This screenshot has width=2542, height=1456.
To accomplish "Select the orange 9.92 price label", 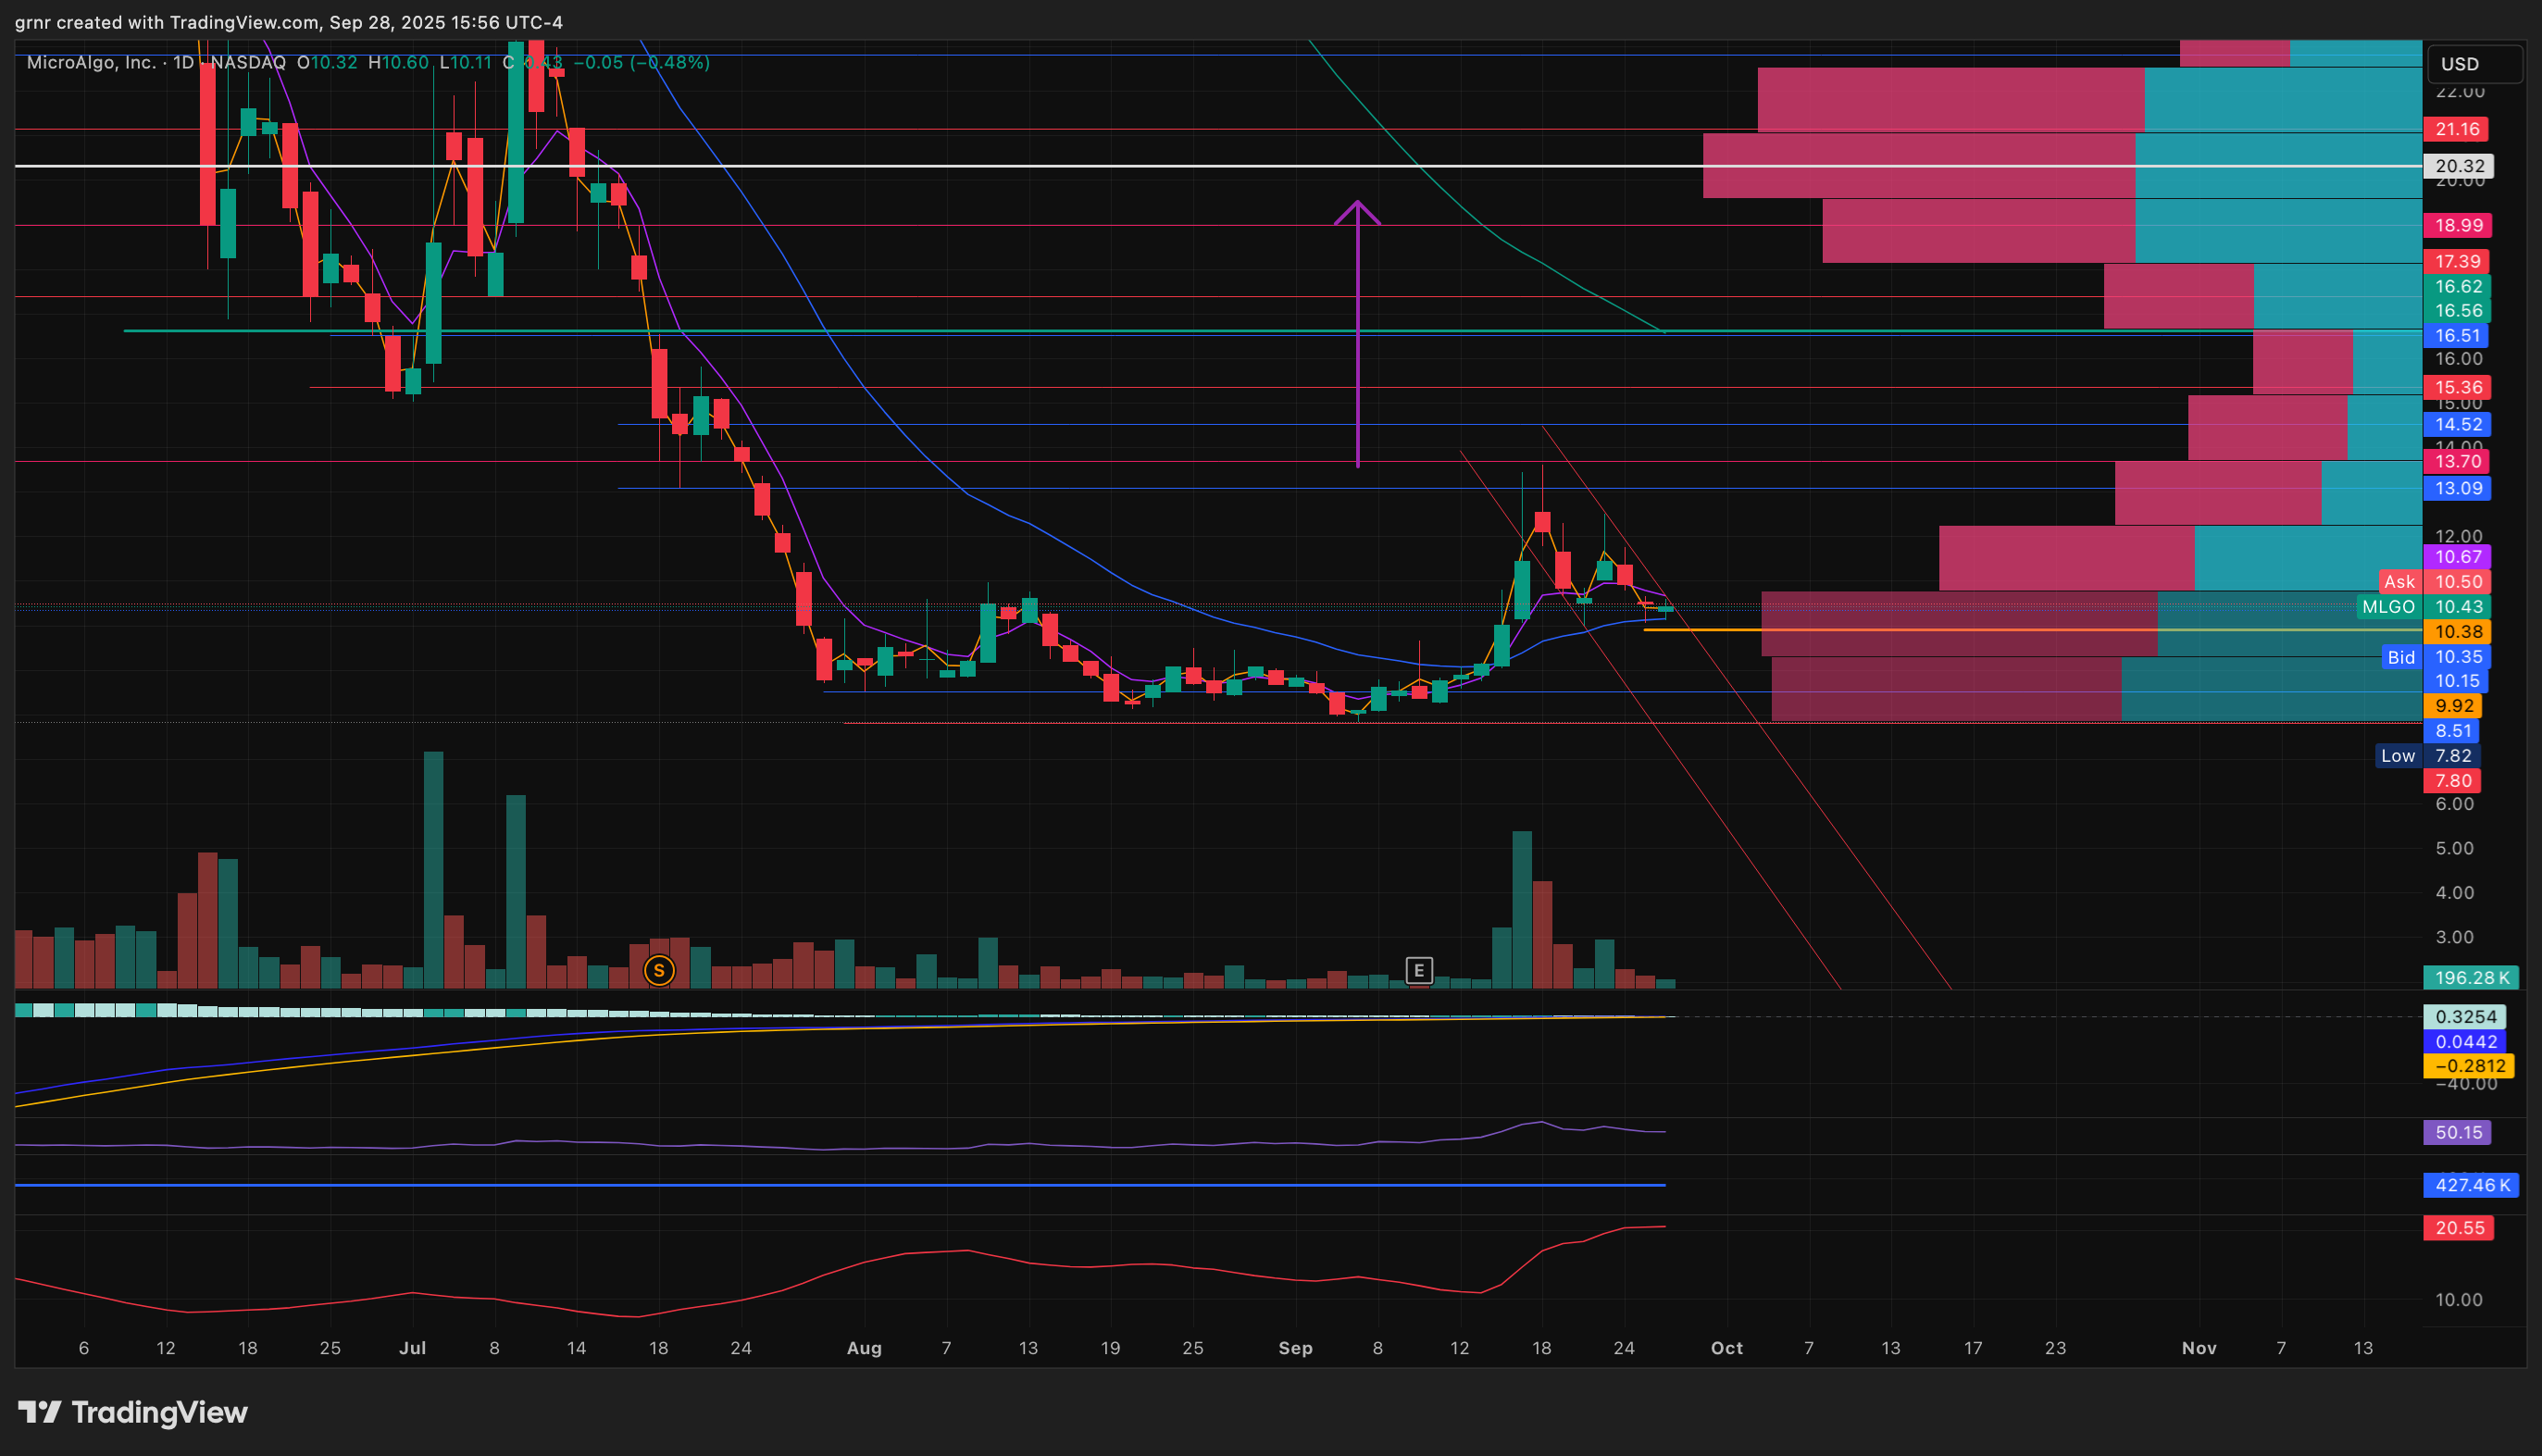I will [x=2453, y=706].
